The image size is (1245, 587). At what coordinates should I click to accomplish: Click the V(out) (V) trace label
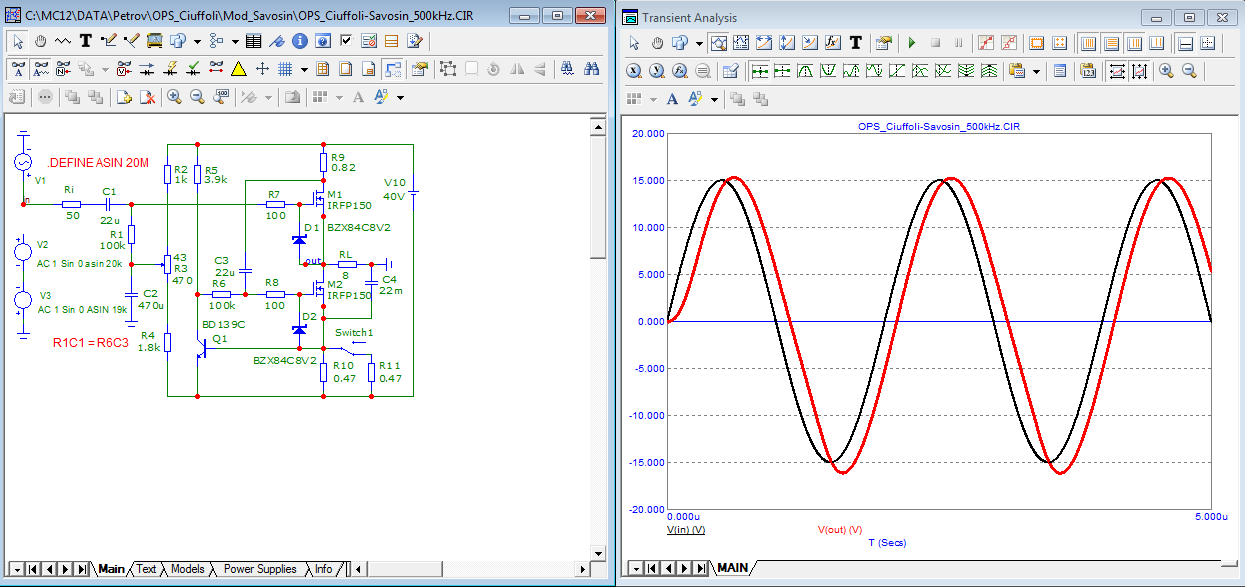(x=839, y=530)
